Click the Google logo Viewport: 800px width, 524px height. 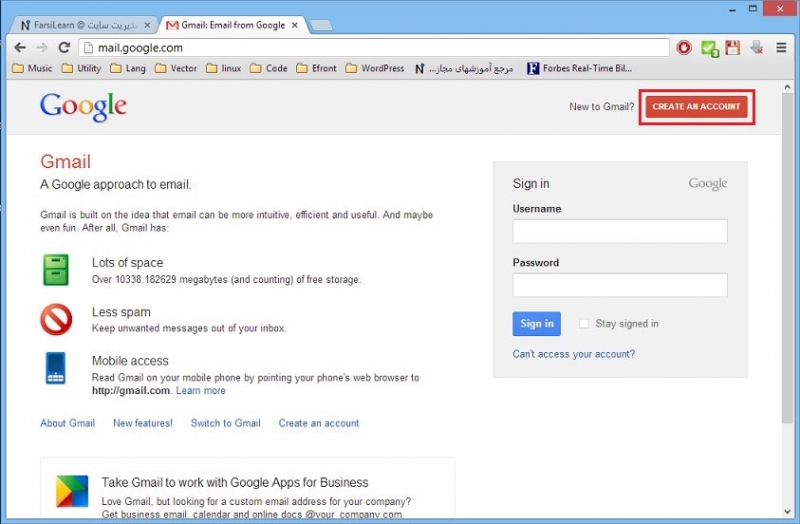(83, 107)
